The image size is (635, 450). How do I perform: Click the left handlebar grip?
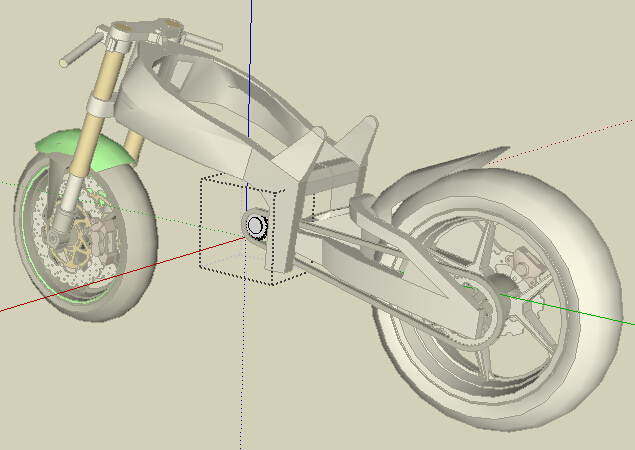pyautogui.click(x=82, y=49)
